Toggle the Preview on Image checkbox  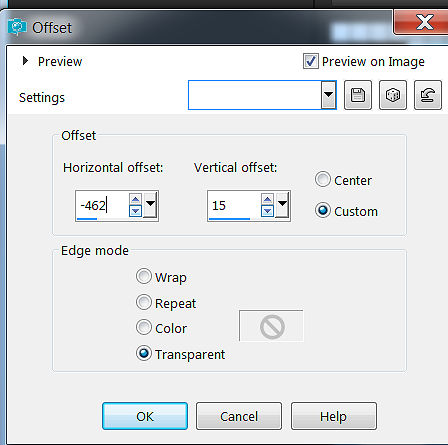311,61
